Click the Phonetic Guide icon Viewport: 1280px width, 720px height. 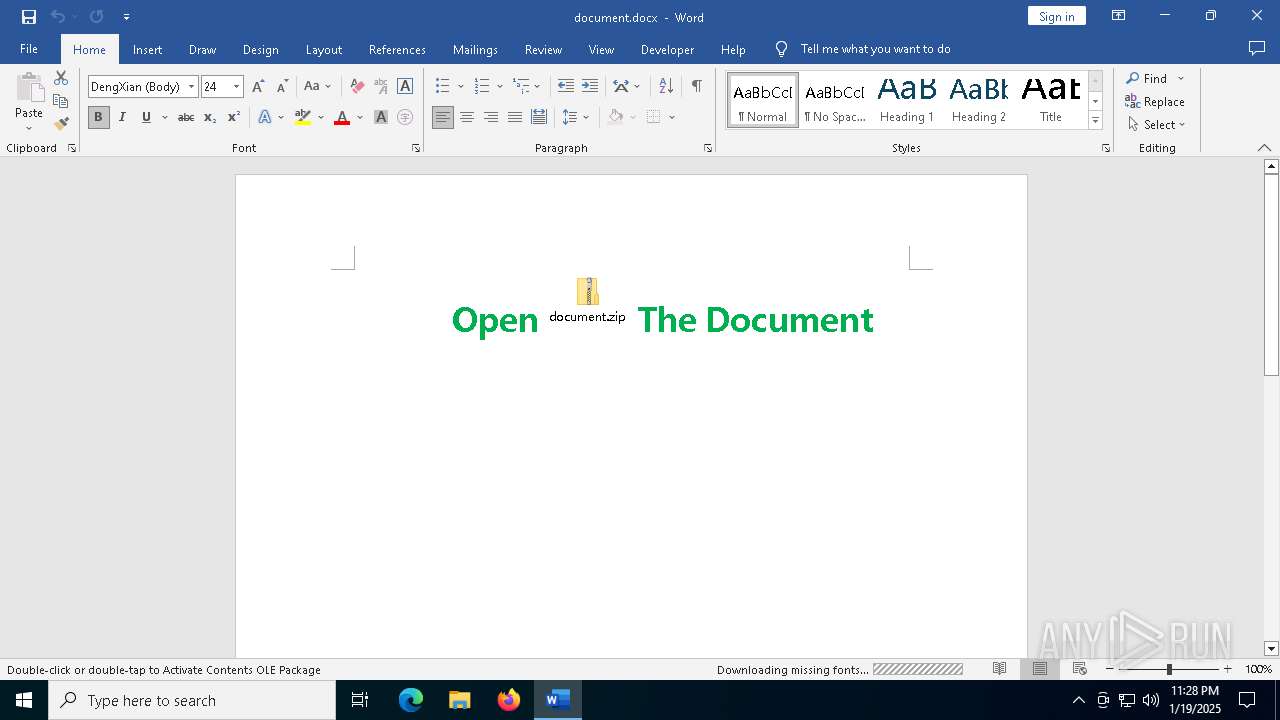(381, 86)
